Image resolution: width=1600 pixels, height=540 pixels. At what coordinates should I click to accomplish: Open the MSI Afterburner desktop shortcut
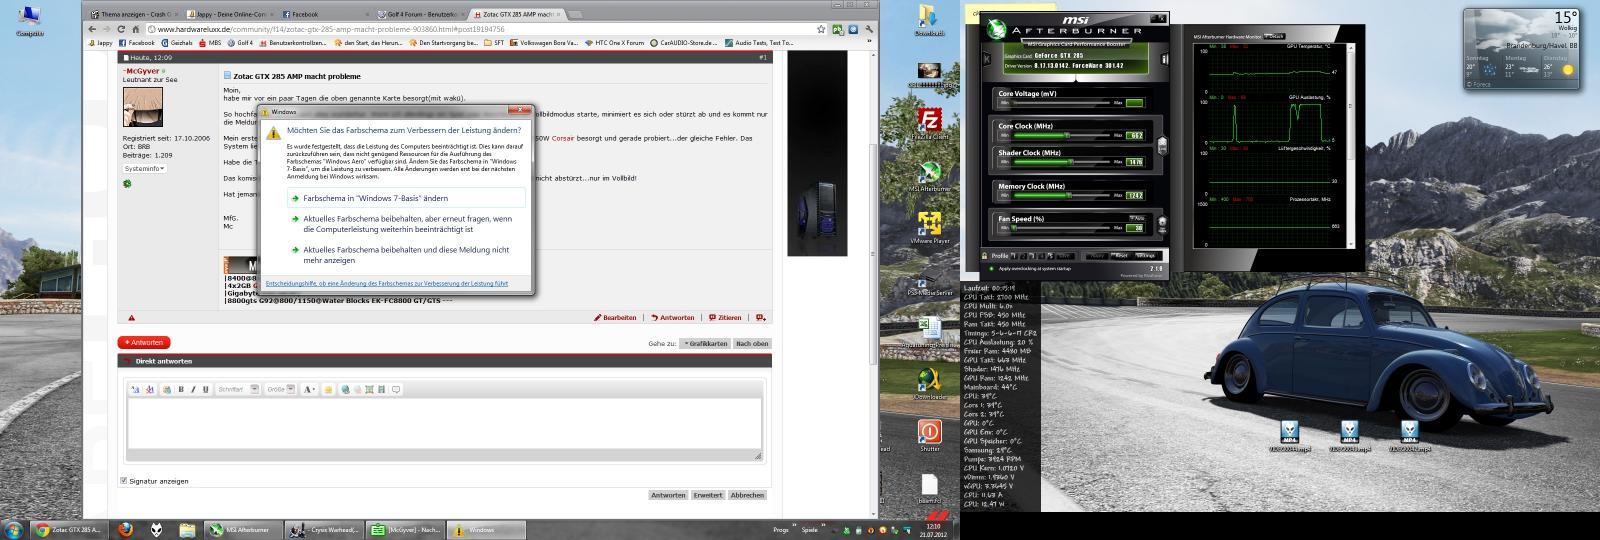point(929,175)
